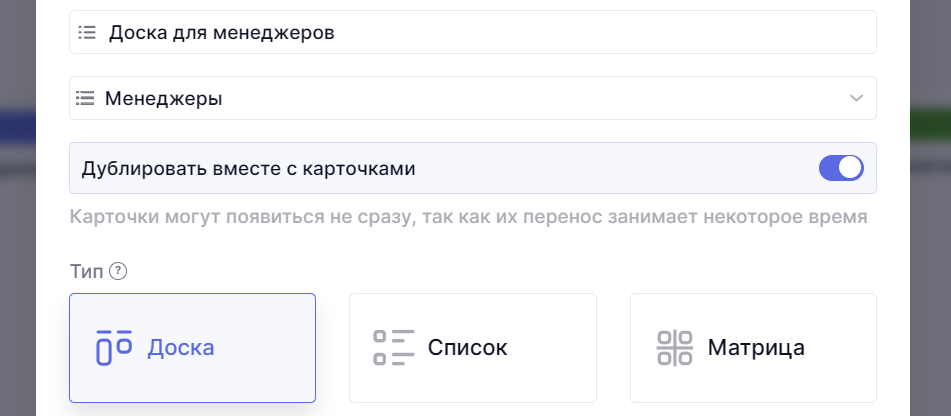Click the Тип section label
The height and width of the screenshot is (416, 951).
[x=86, y=270]
